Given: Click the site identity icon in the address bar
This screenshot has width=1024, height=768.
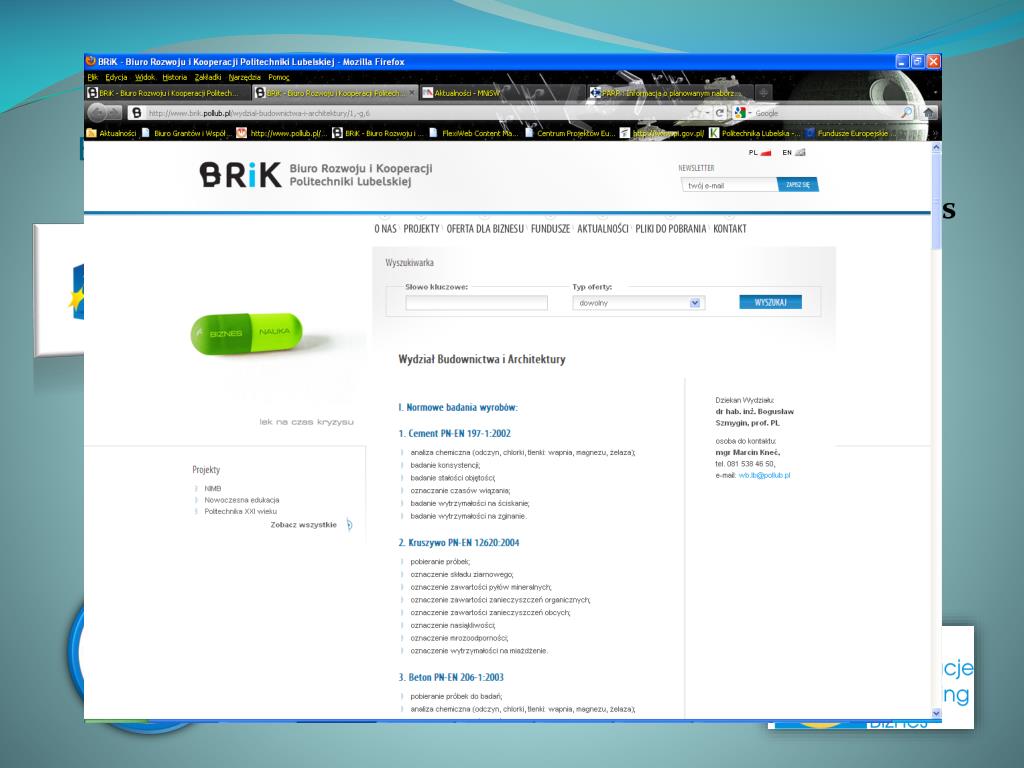Looking at the screenshot, I should [x=136, y=113].
